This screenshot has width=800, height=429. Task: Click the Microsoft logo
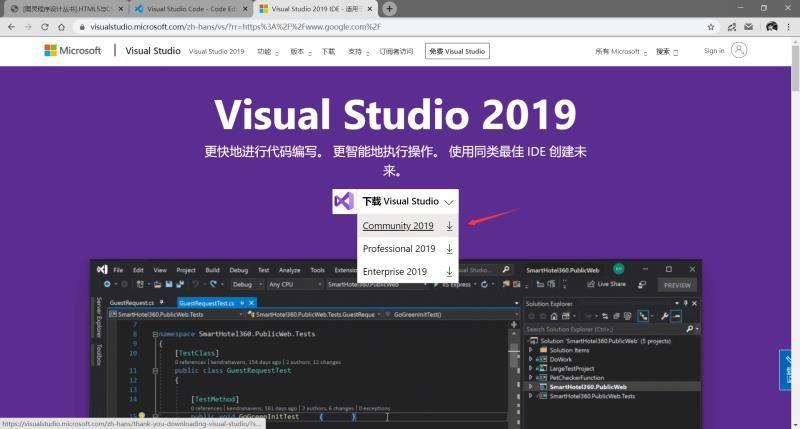[x=72, y=51]
